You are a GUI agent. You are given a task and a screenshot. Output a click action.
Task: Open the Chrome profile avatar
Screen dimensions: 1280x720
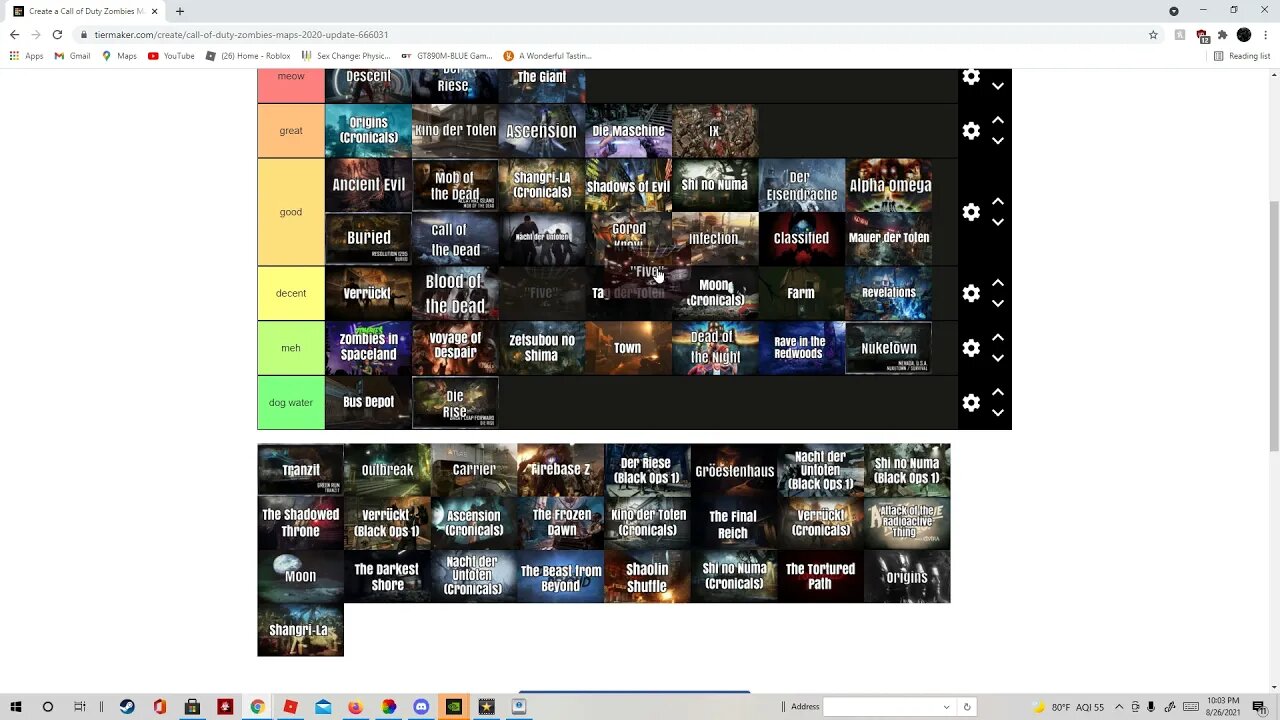(1244, 34)
